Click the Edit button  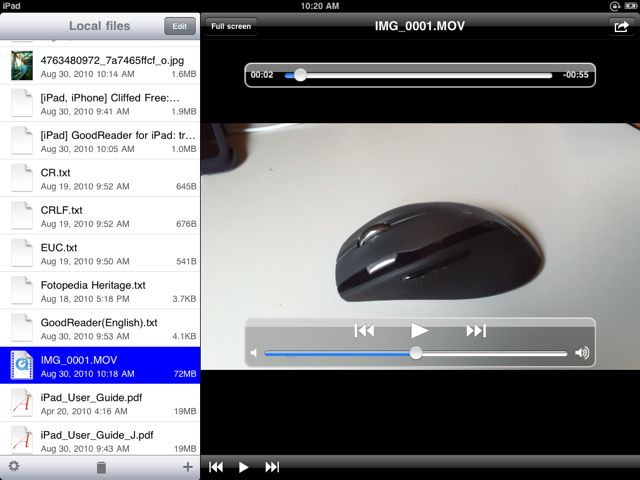tap(180, 27)
